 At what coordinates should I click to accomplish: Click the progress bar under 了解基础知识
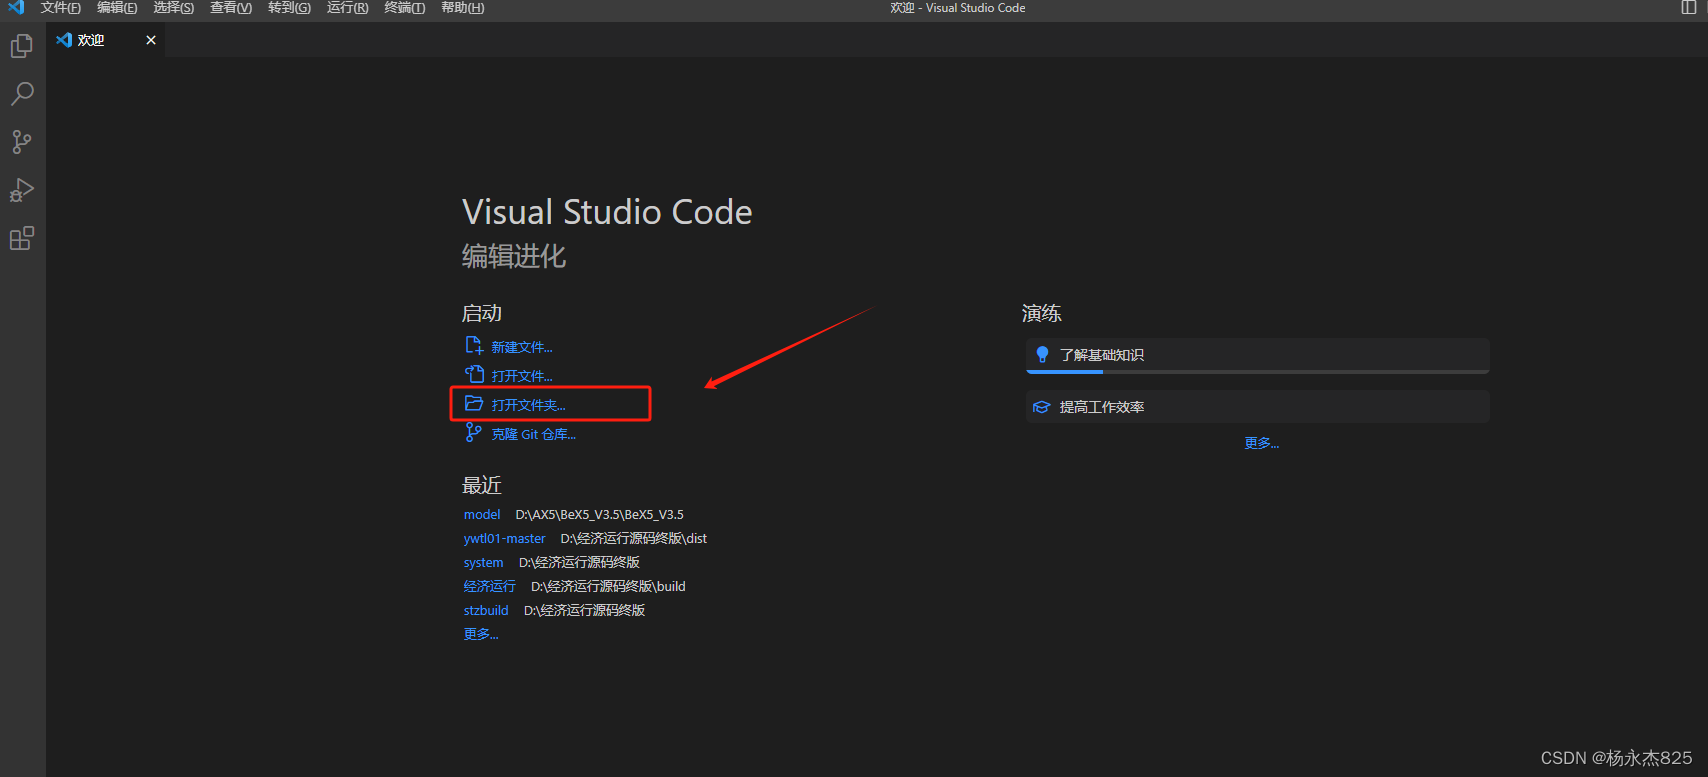coord(1258,372)
